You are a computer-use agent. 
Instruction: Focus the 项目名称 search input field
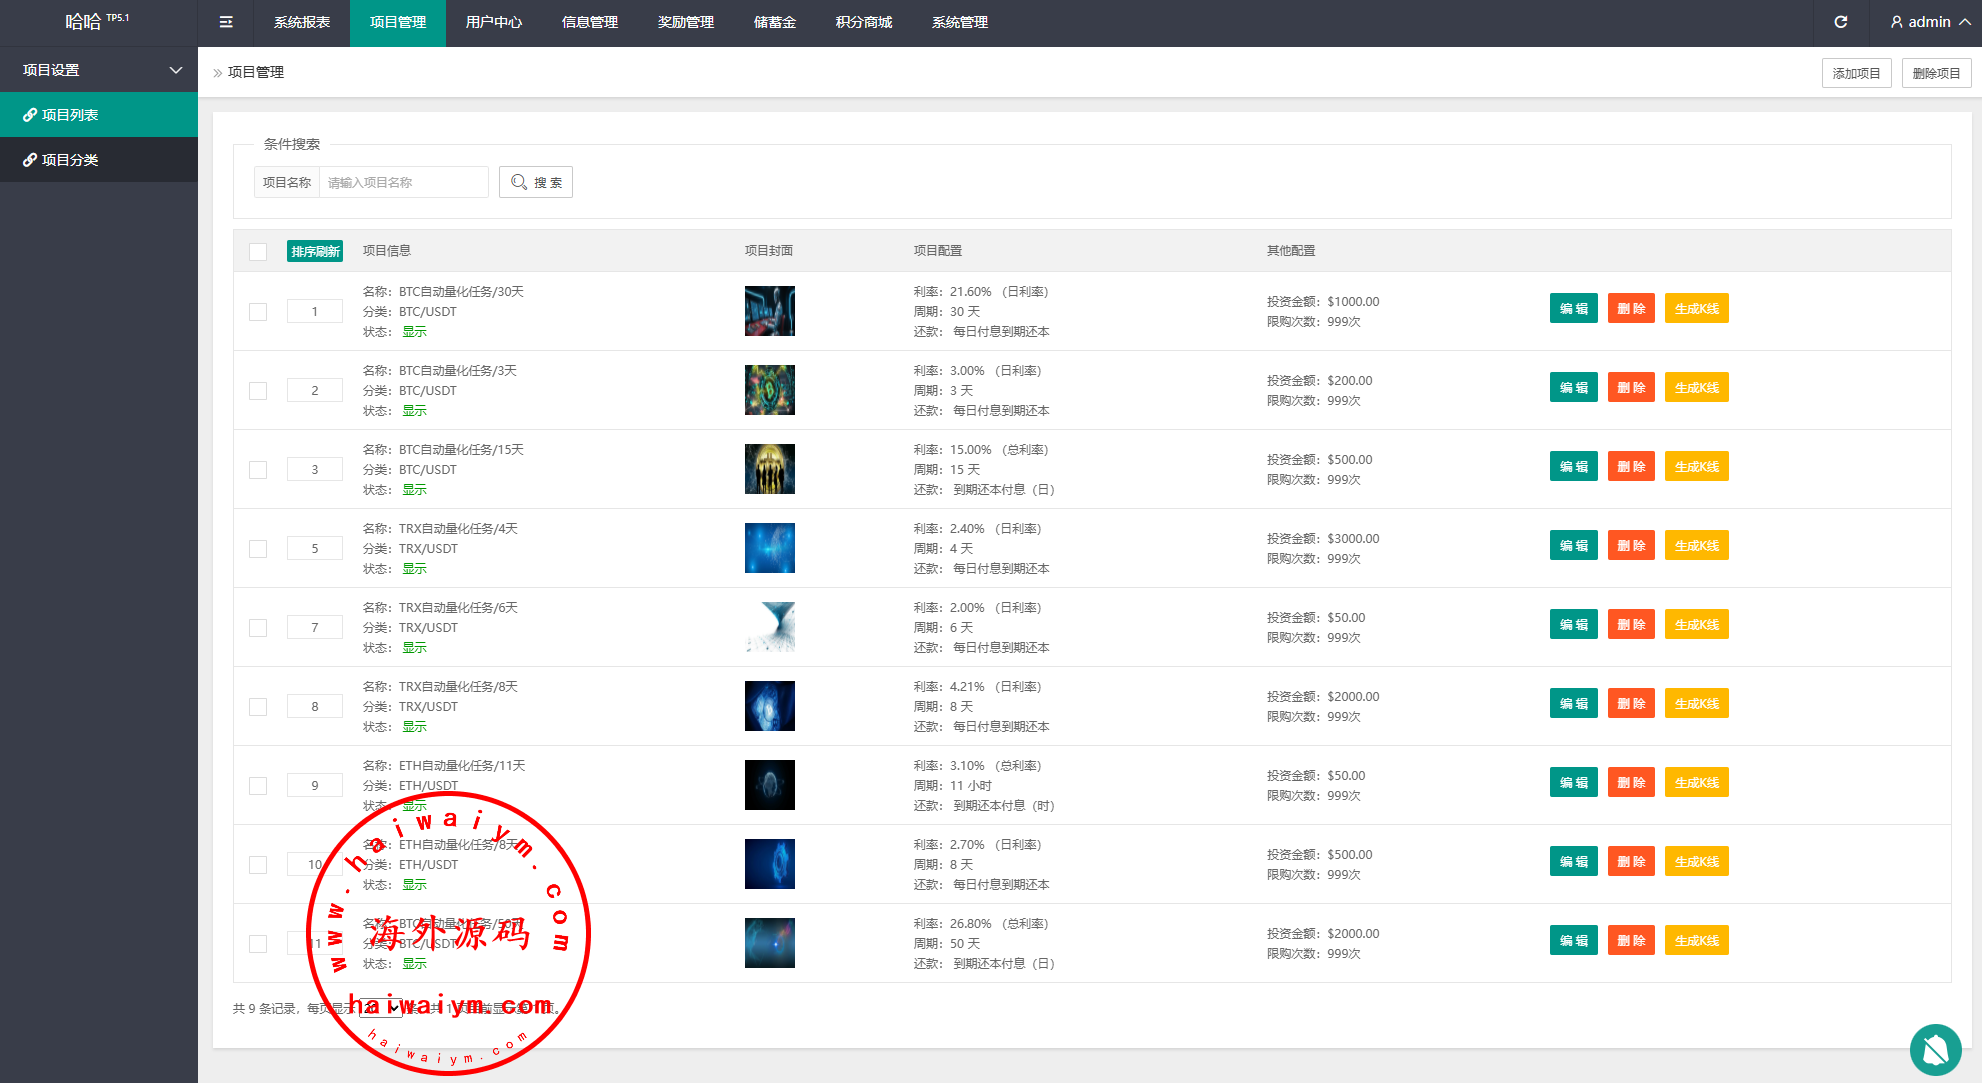[402, 182]
